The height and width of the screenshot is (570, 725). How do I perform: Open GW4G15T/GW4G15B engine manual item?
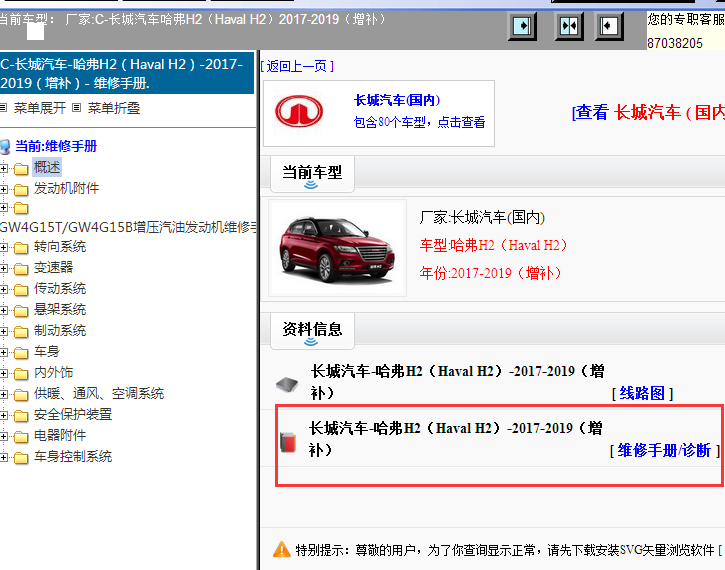[128, 227]
